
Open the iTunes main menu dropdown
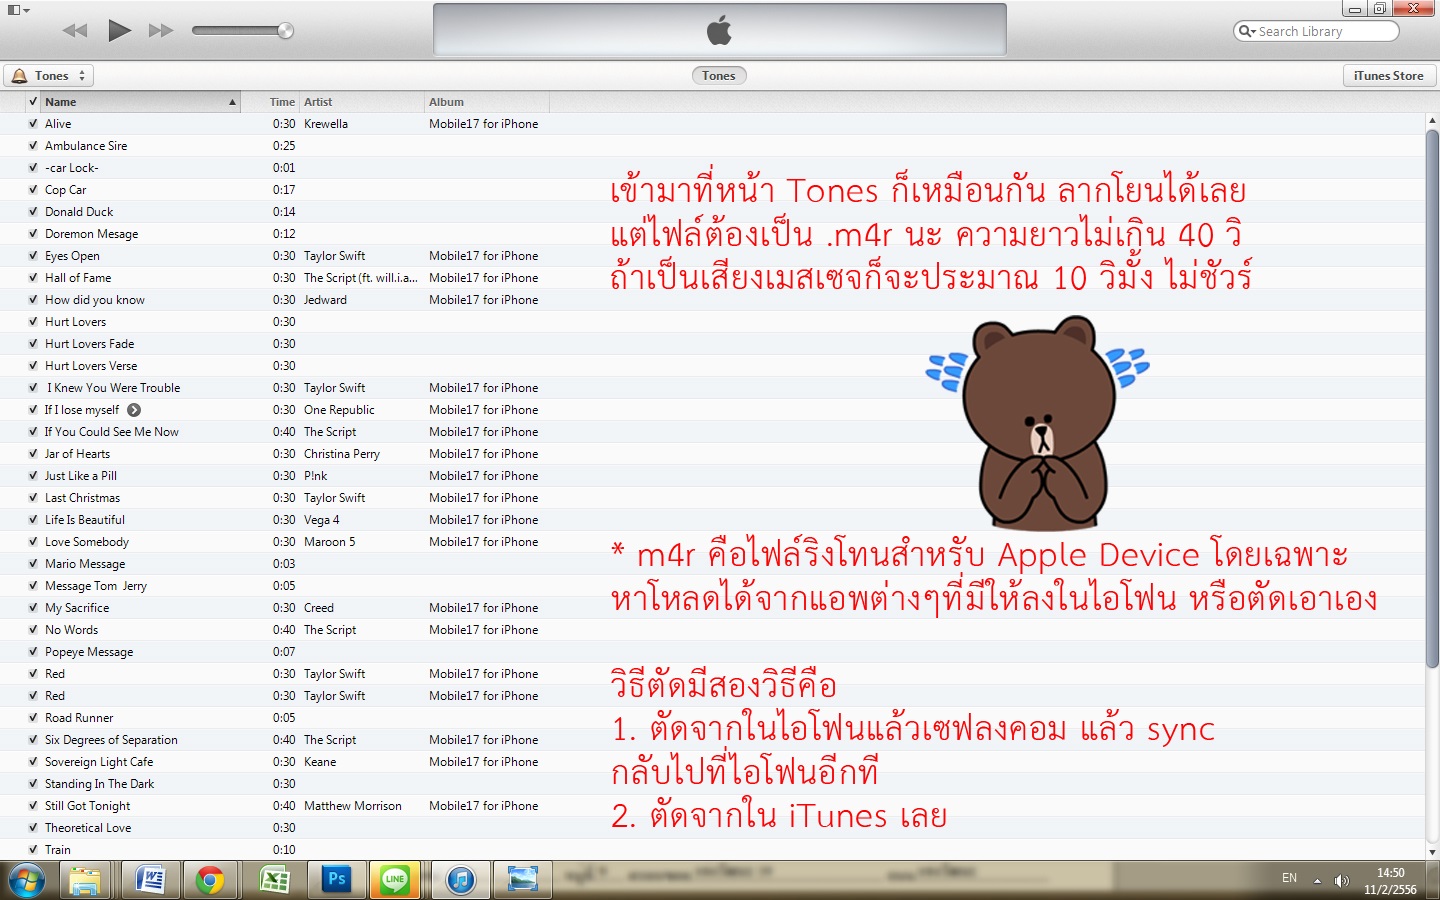click(x=18, y=10)
